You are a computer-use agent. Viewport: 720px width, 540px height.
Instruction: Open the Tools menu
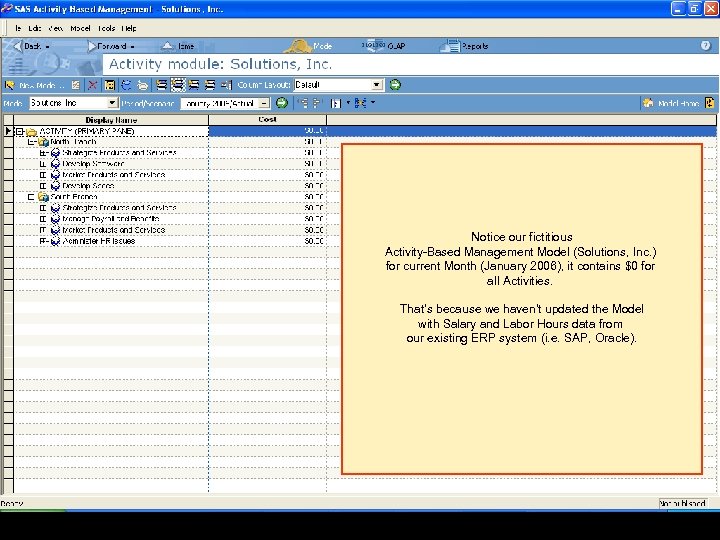107,28
